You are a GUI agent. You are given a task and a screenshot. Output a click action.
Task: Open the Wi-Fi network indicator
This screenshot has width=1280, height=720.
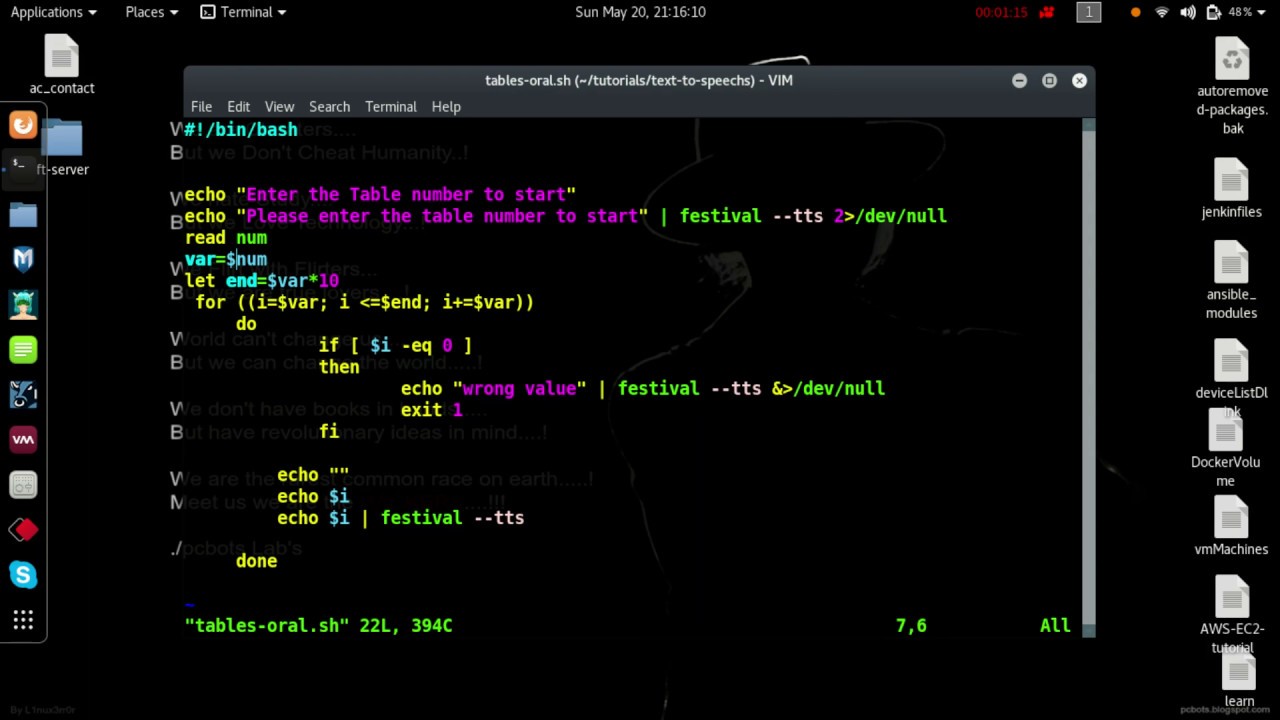(x=1162, y=12)
